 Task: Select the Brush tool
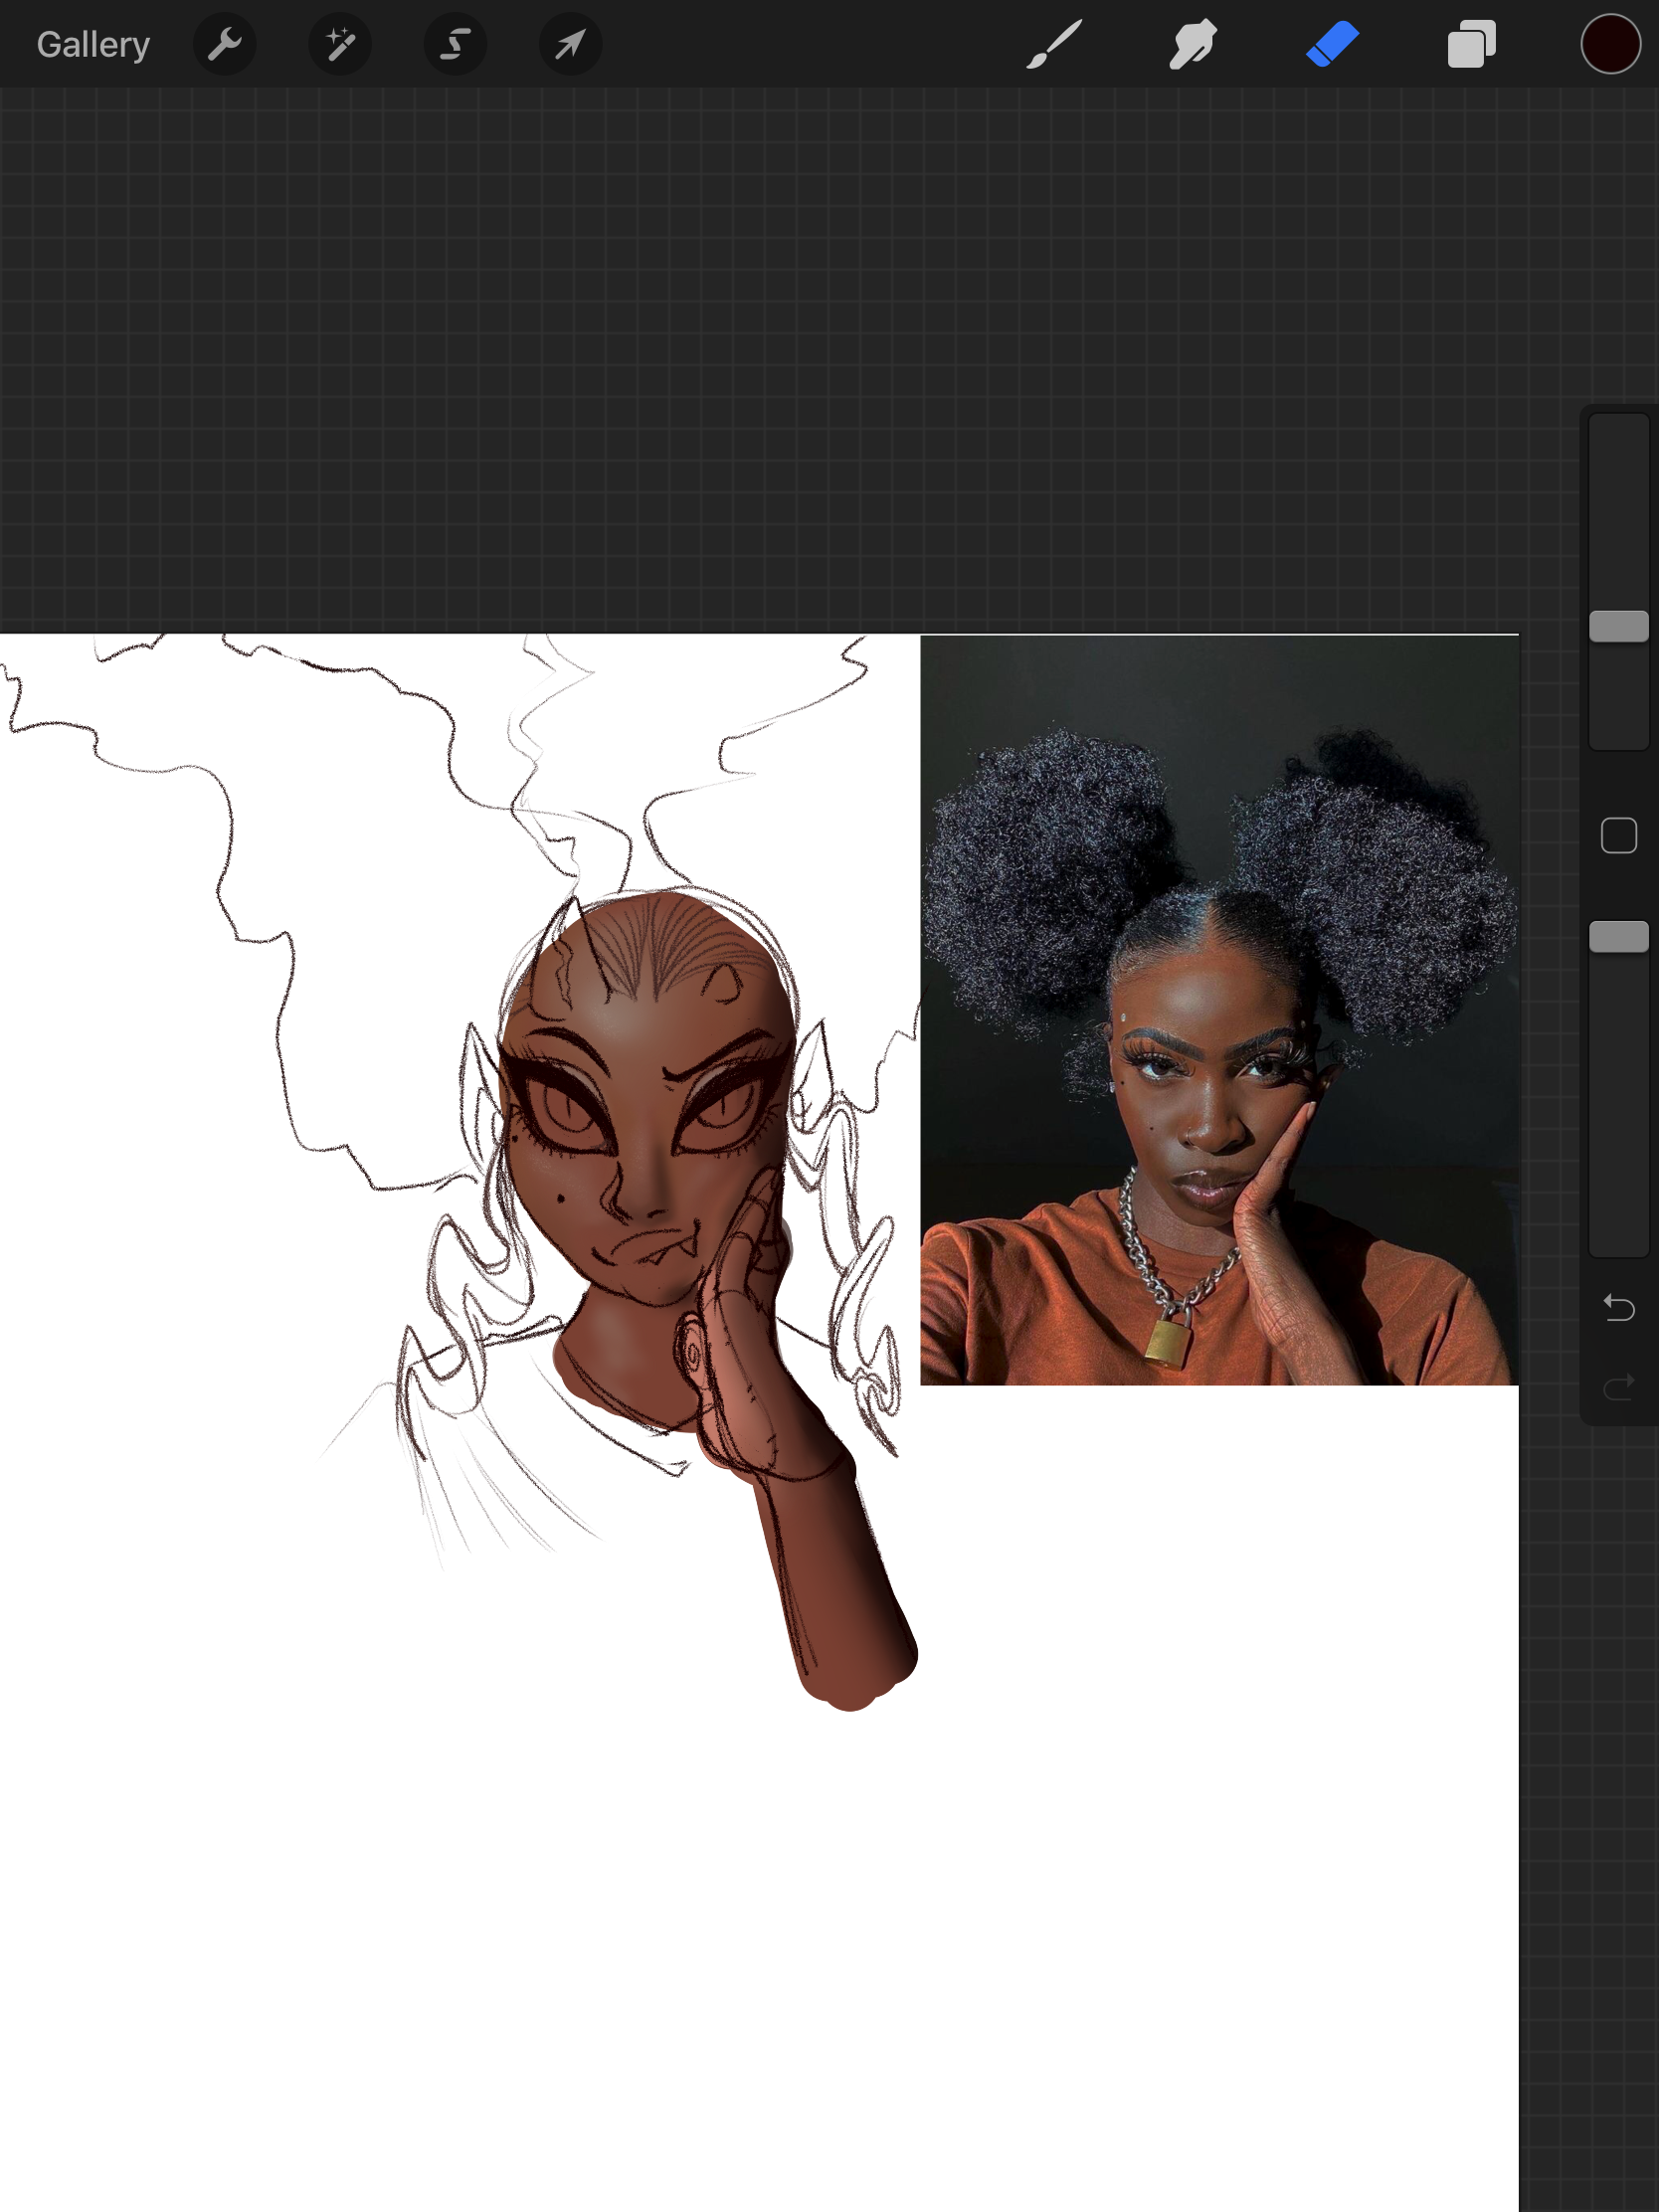1054,44
